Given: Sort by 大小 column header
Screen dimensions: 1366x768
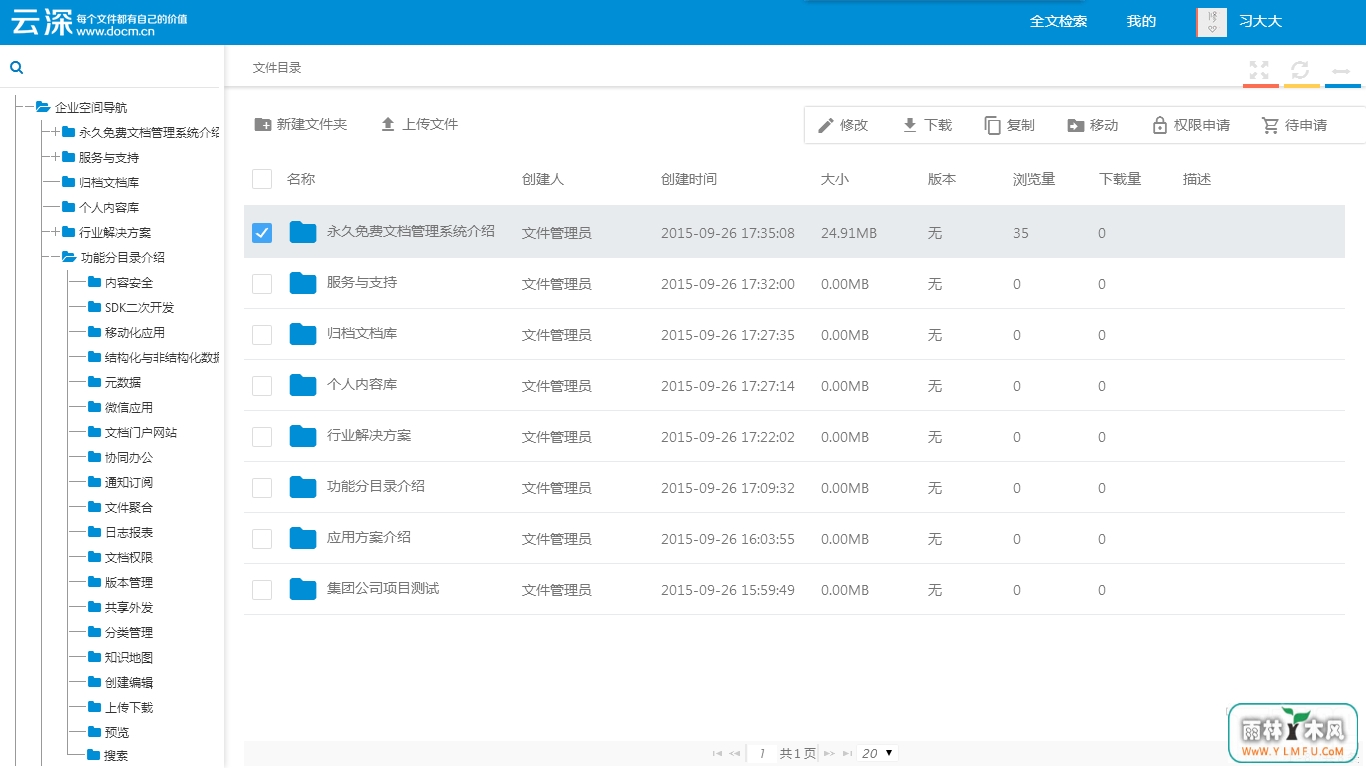Looking at the screenshot, I should 835,179.
